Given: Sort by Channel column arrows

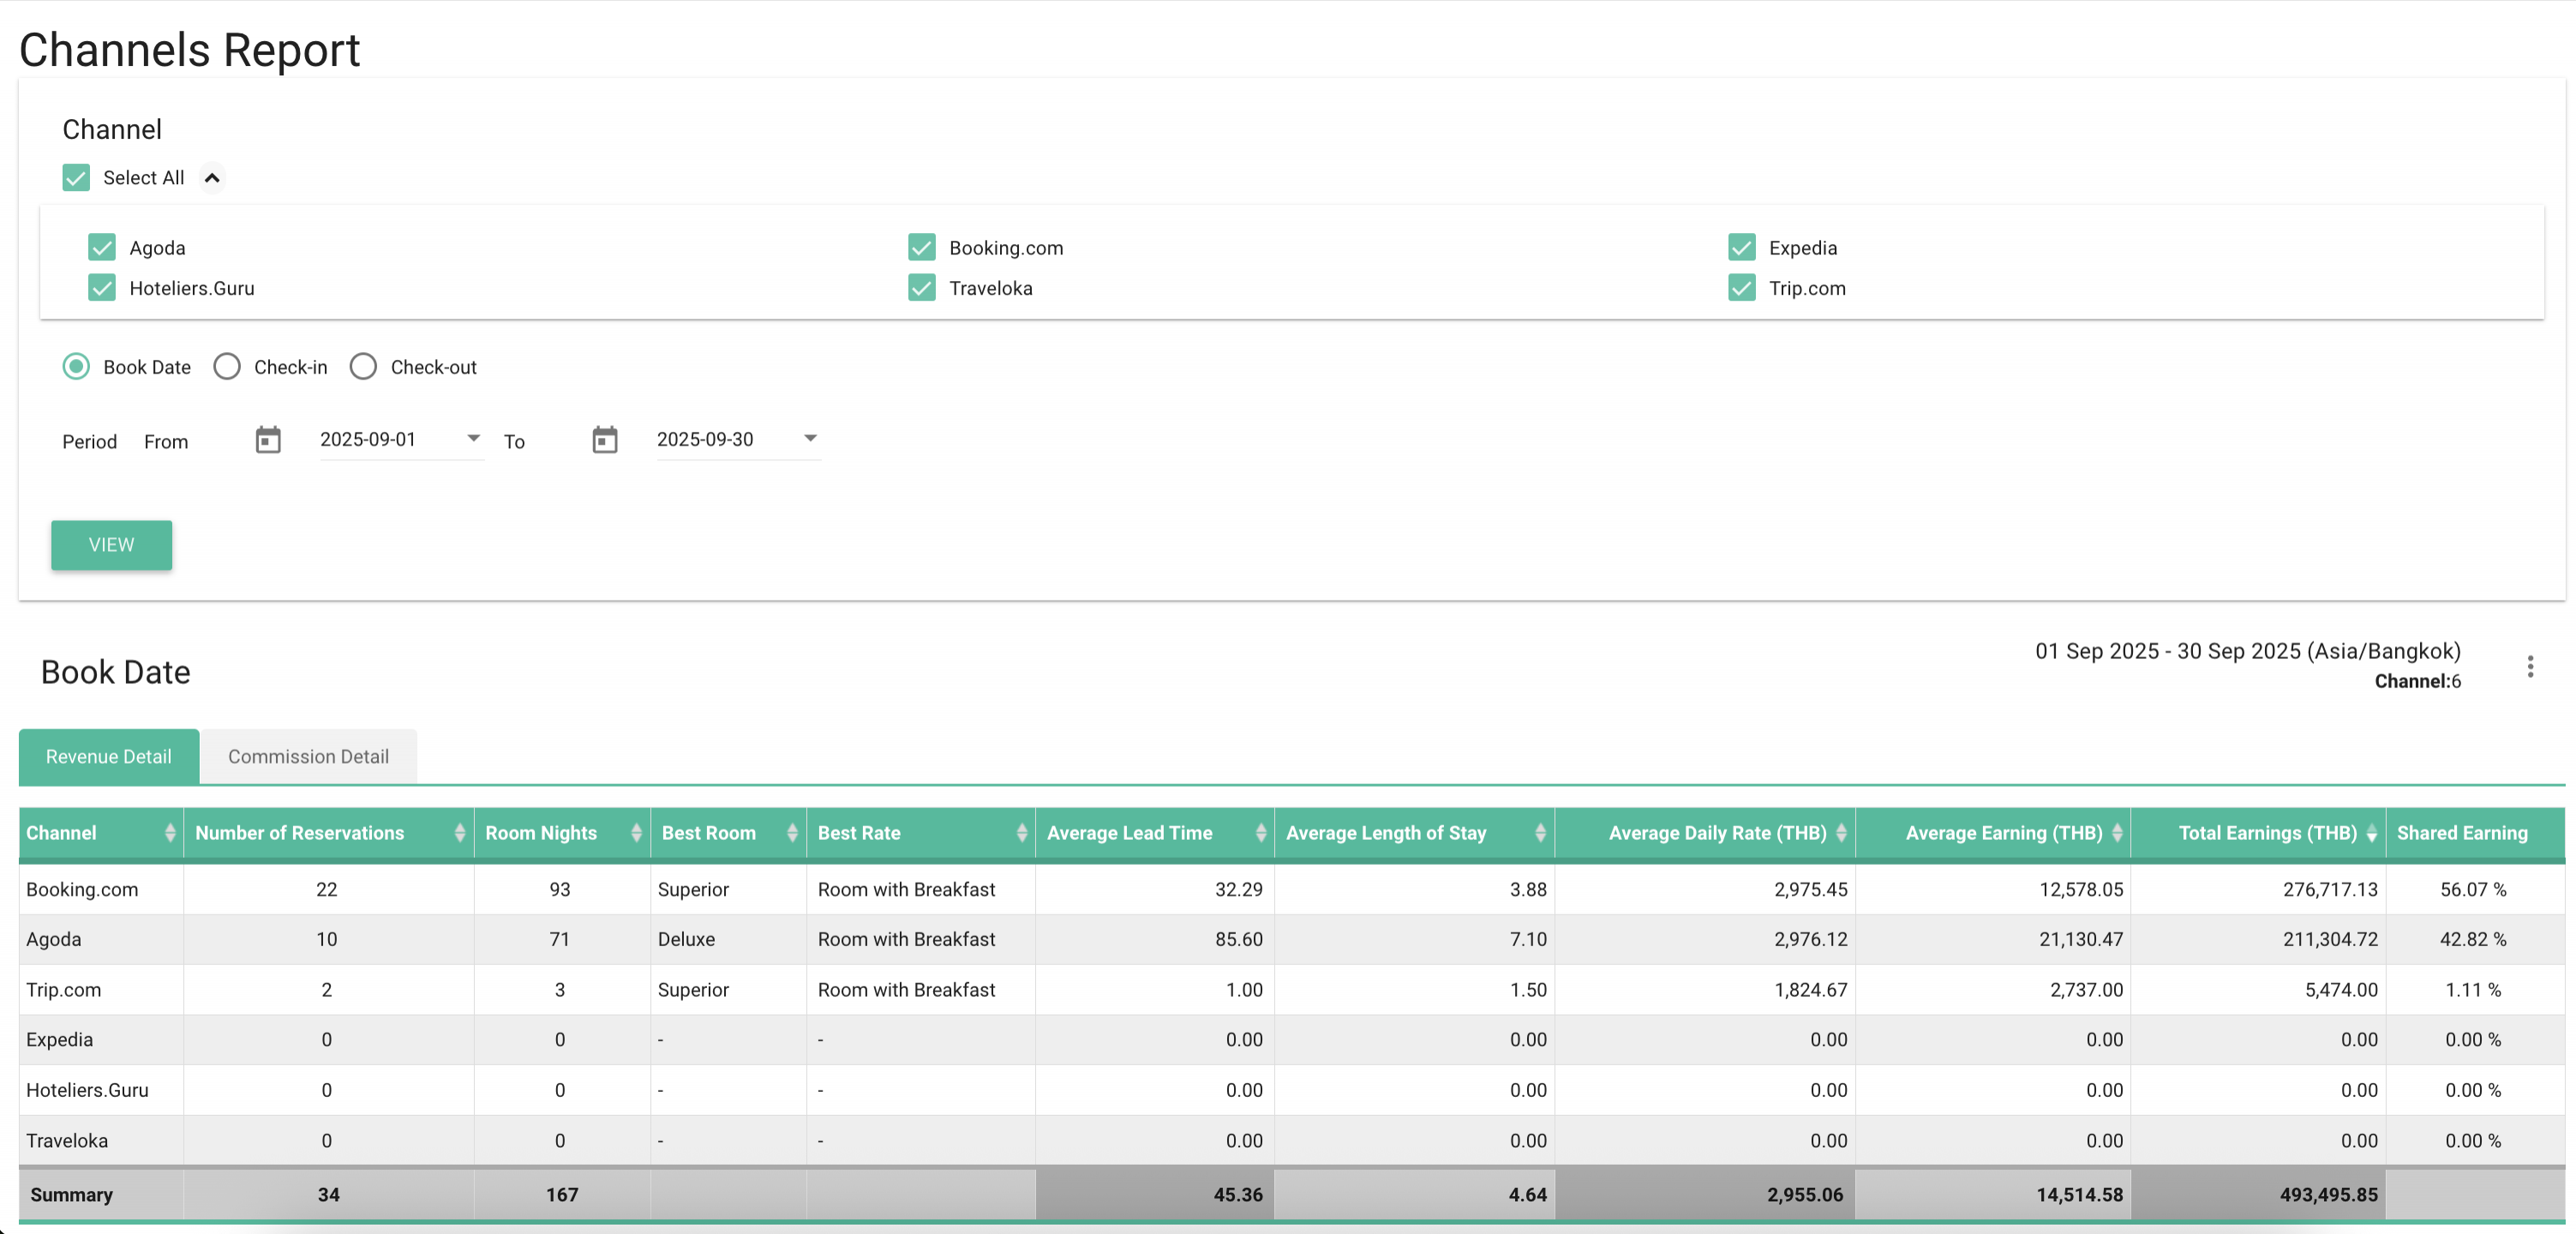Looking at the screenshot, I should point(170,833).
